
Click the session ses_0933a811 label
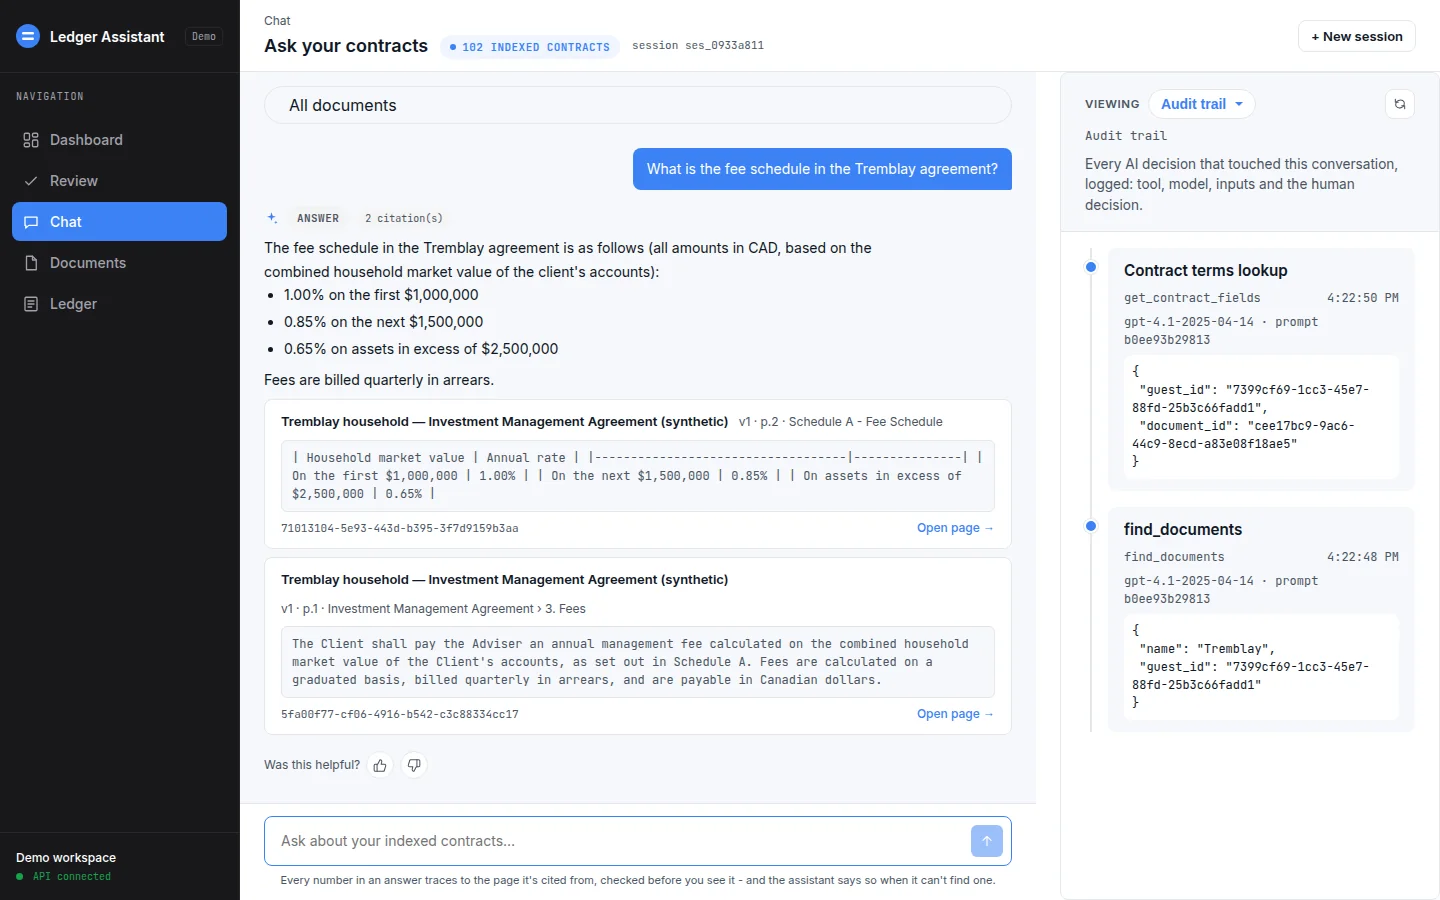(x=698, y=46)
